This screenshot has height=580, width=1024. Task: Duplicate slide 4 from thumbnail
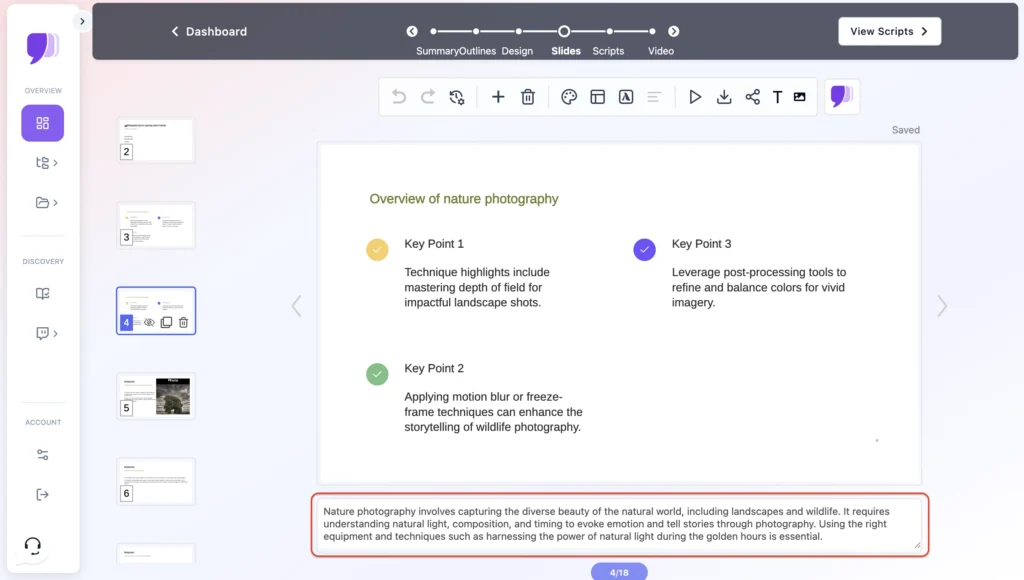167,323
